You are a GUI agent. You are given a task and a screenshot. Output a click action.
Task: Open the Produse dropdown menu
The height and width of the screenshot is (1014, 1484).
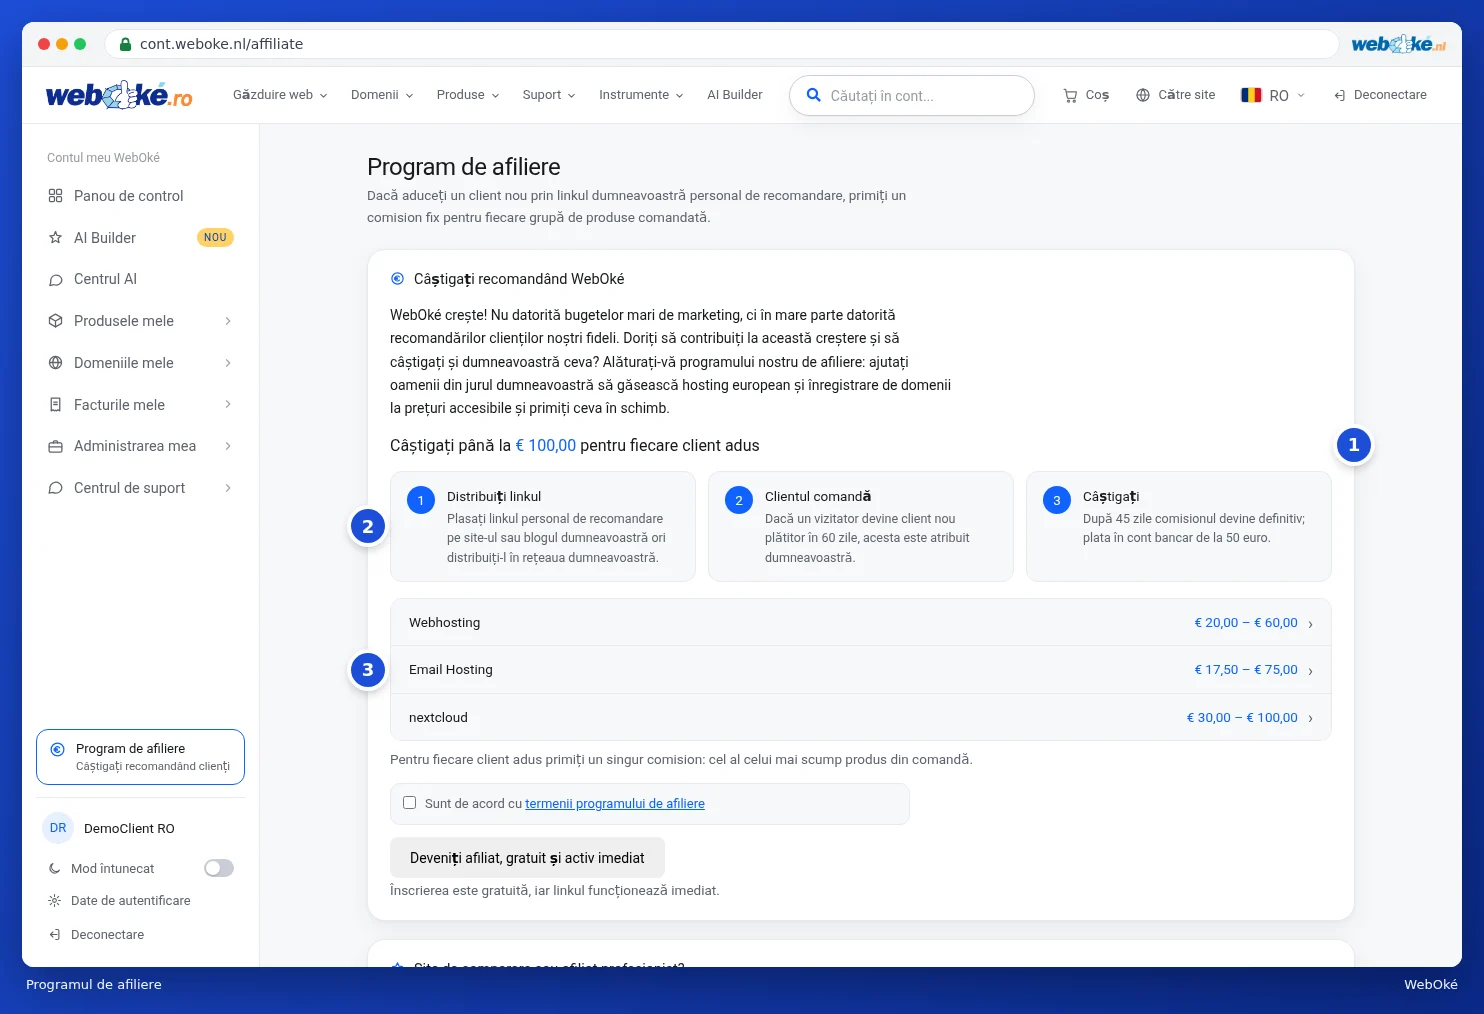[x=468, y=95]
